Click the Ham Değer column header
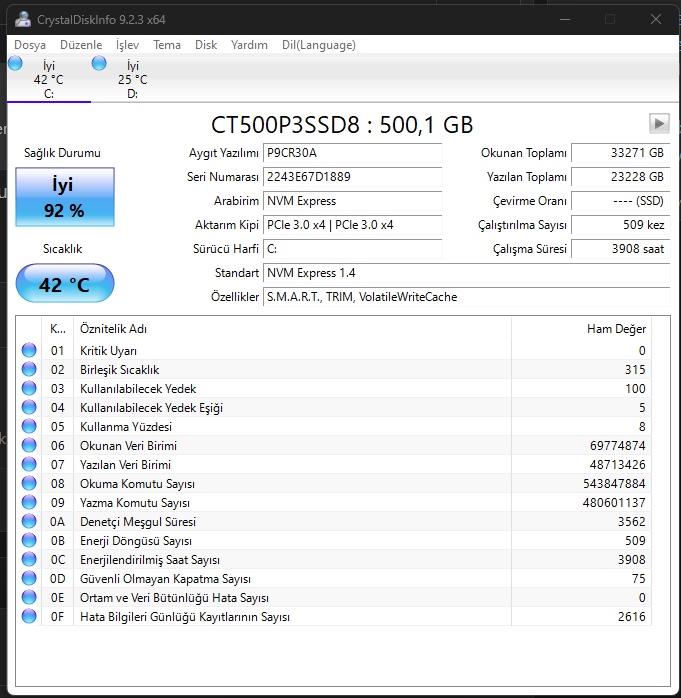The width and height of the screenshot is (681, 698). [581, 329]
